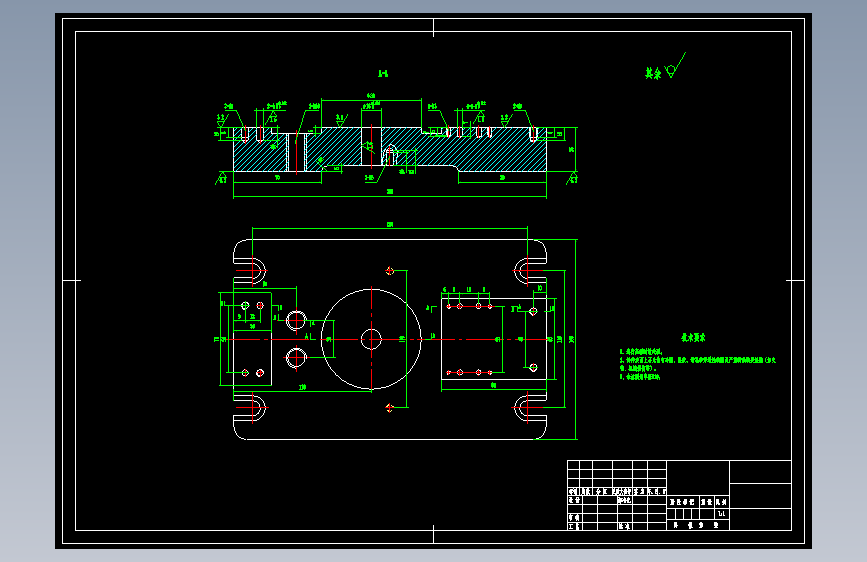Click the 其余 surface roughness note

(x=665, y=67)
